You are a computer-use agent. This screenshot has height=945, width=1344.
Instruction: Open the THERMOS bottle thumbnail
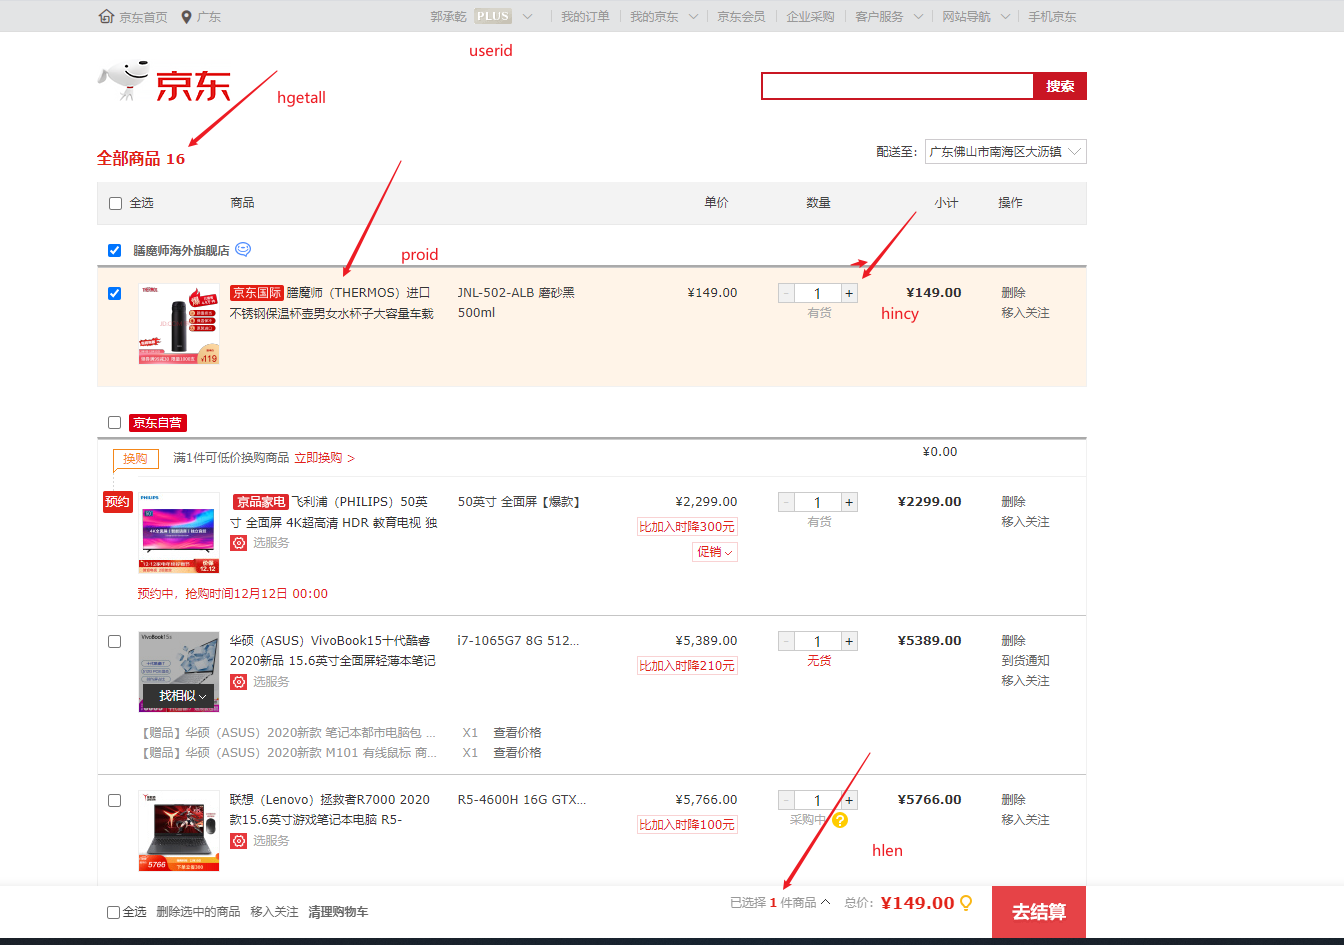(179, 324)
